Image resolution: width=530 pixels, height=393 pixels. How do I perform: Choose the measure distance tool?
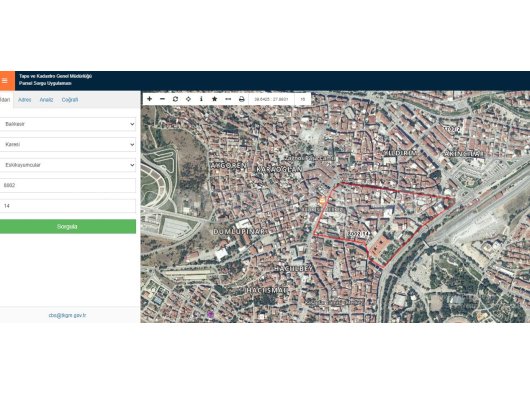[x=228, y=99]
